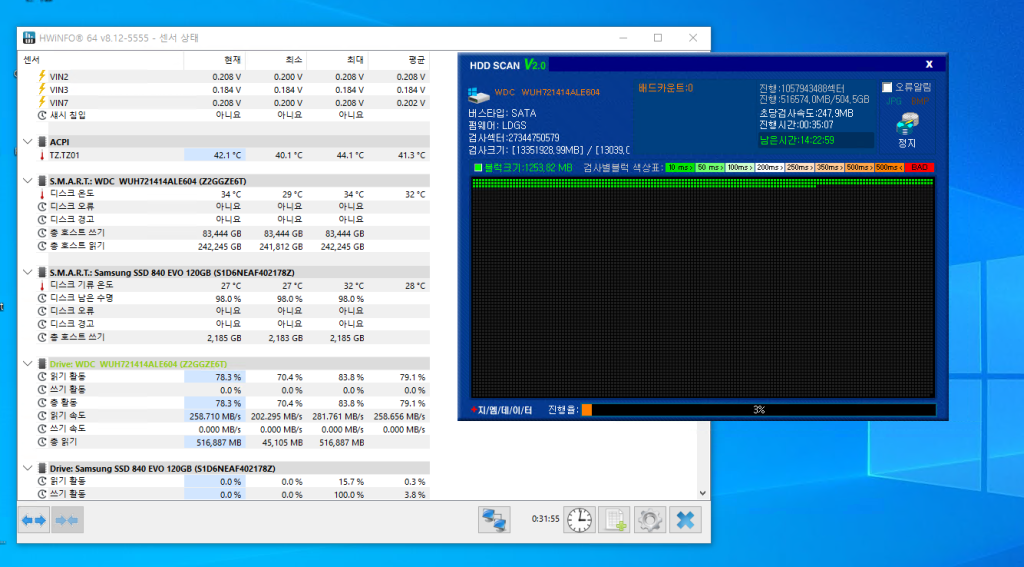Click the WDC WUH721414ALE604 model name in HDD Scan
The height and width of the screenshot is (567, 1024).
point(547,93)
